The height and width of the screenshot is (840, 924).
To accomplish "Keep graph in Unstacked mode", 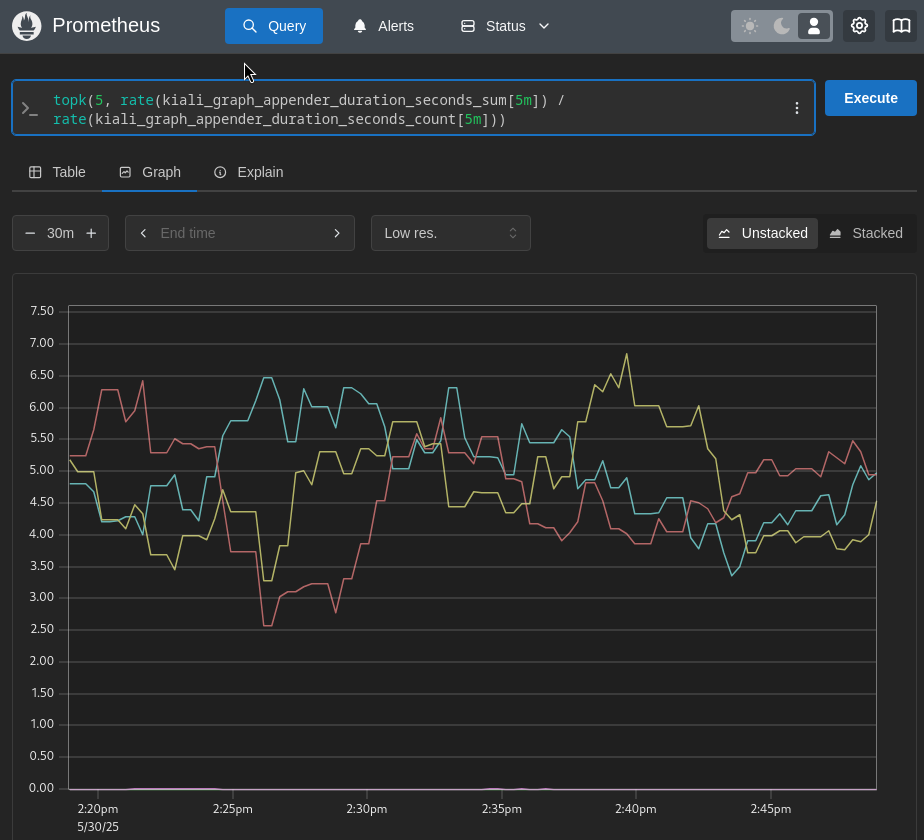I will pyautogui.click(x=762, y=233).
